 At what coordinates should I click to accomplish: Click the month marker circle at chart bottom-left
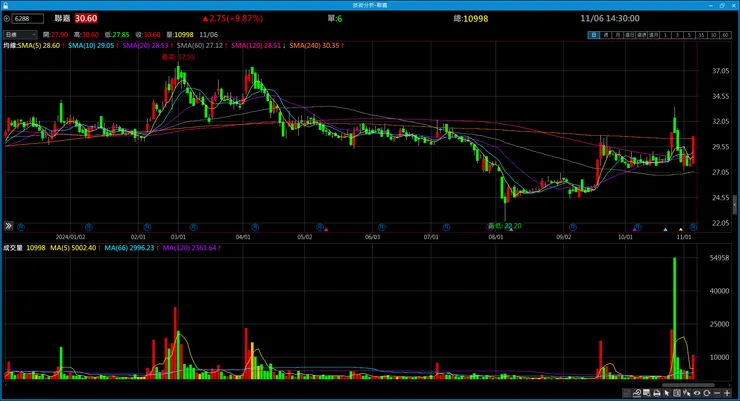point(21,227)
